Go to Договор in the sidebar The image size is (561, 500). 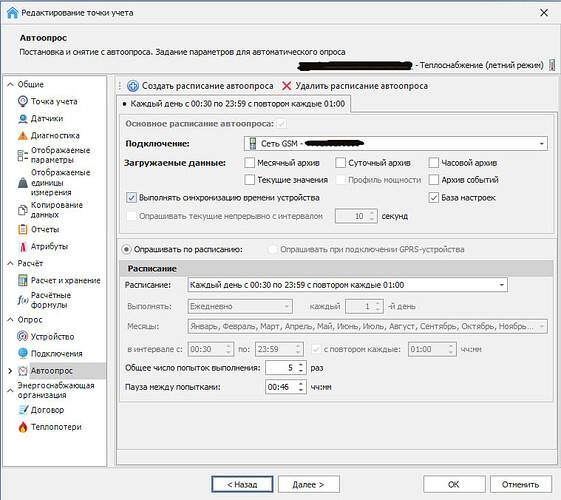tap(47, 410)
